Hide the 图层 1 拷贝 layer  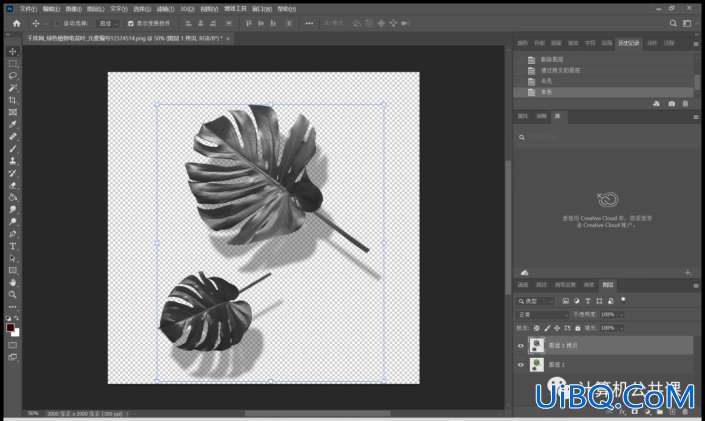[x=521, y=346]
